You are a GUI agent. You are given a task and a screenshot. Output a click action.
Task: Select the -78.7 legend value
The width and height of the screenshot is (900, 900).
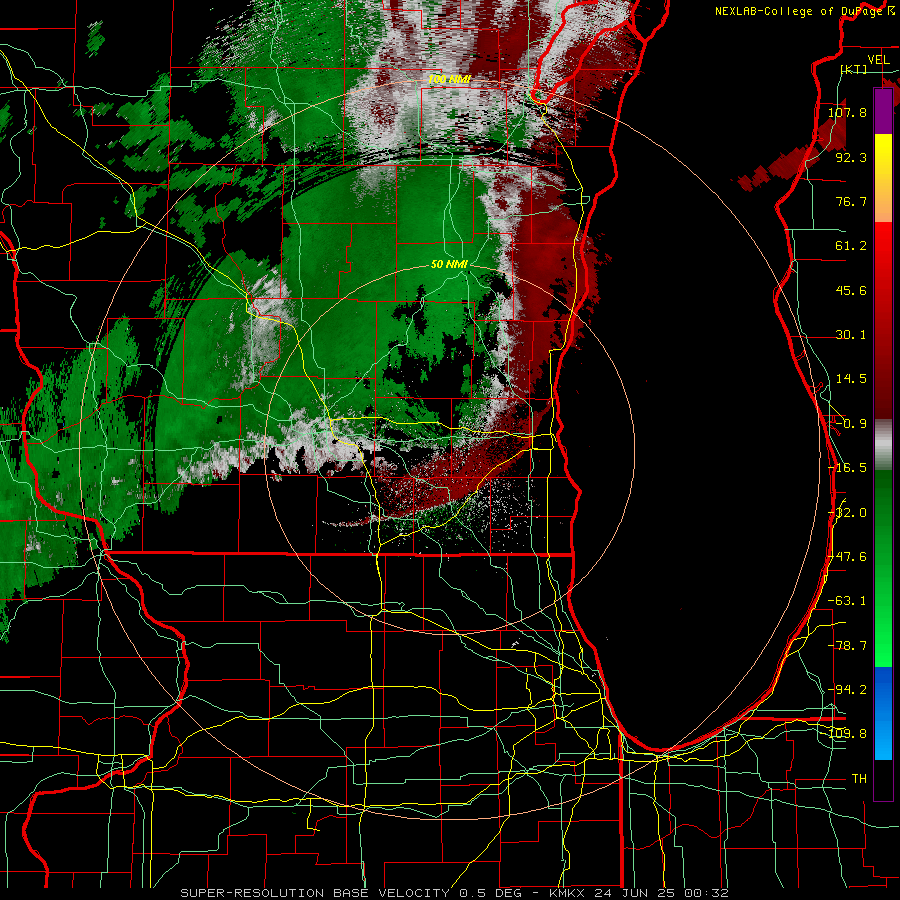point(847,646)
